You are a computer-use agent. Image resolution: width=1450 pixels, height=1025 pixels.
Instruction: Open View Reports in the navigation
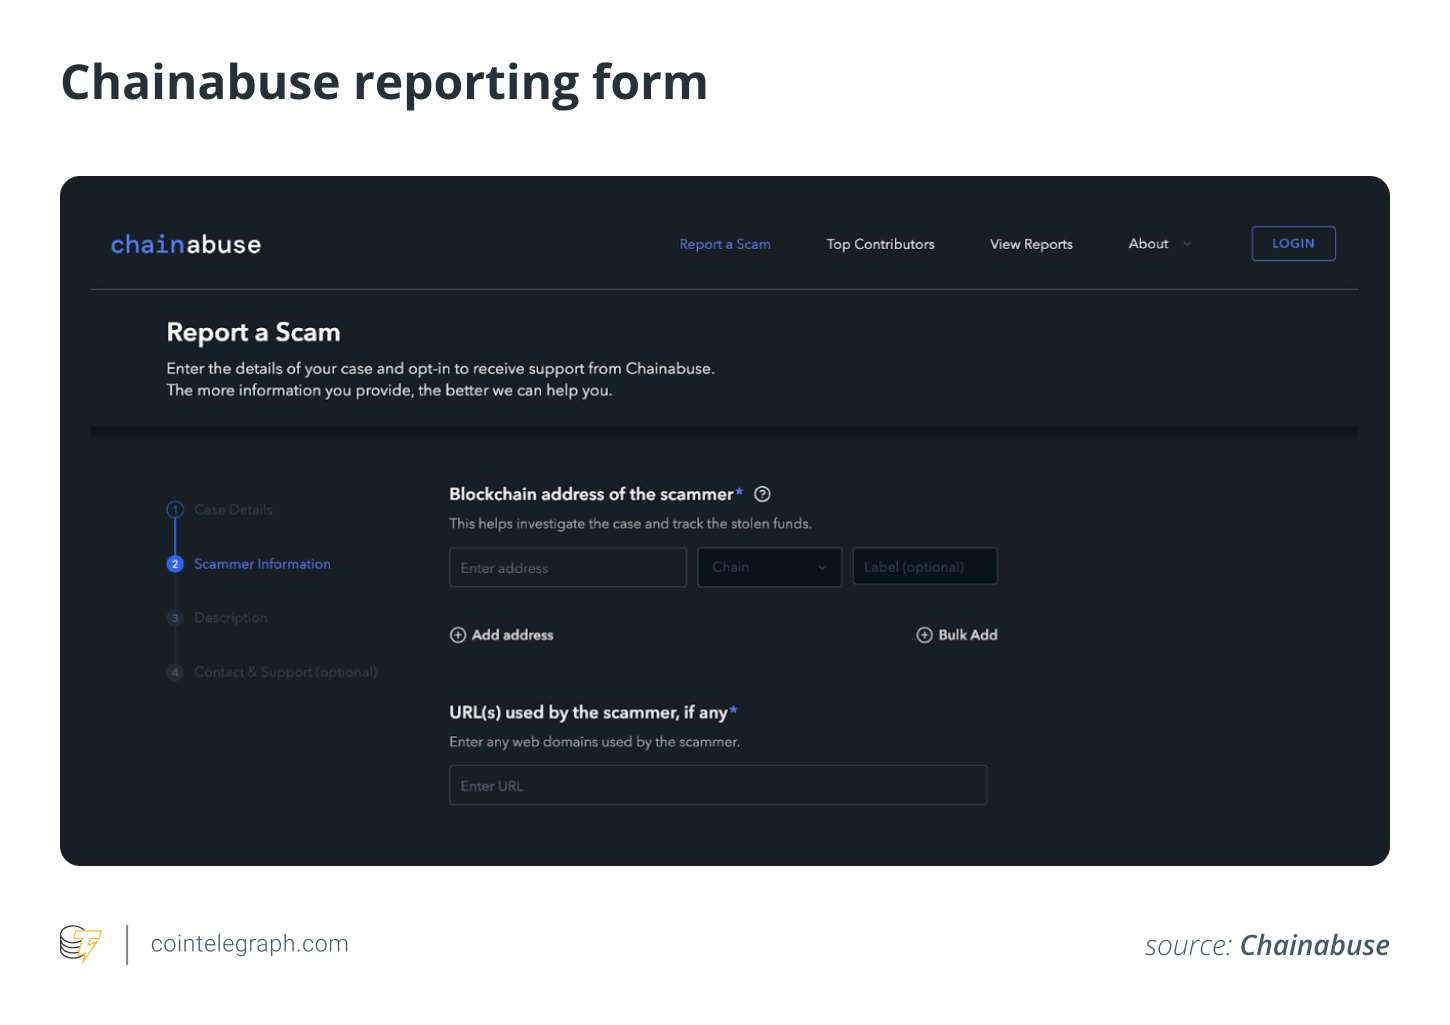pos(1031,244)
